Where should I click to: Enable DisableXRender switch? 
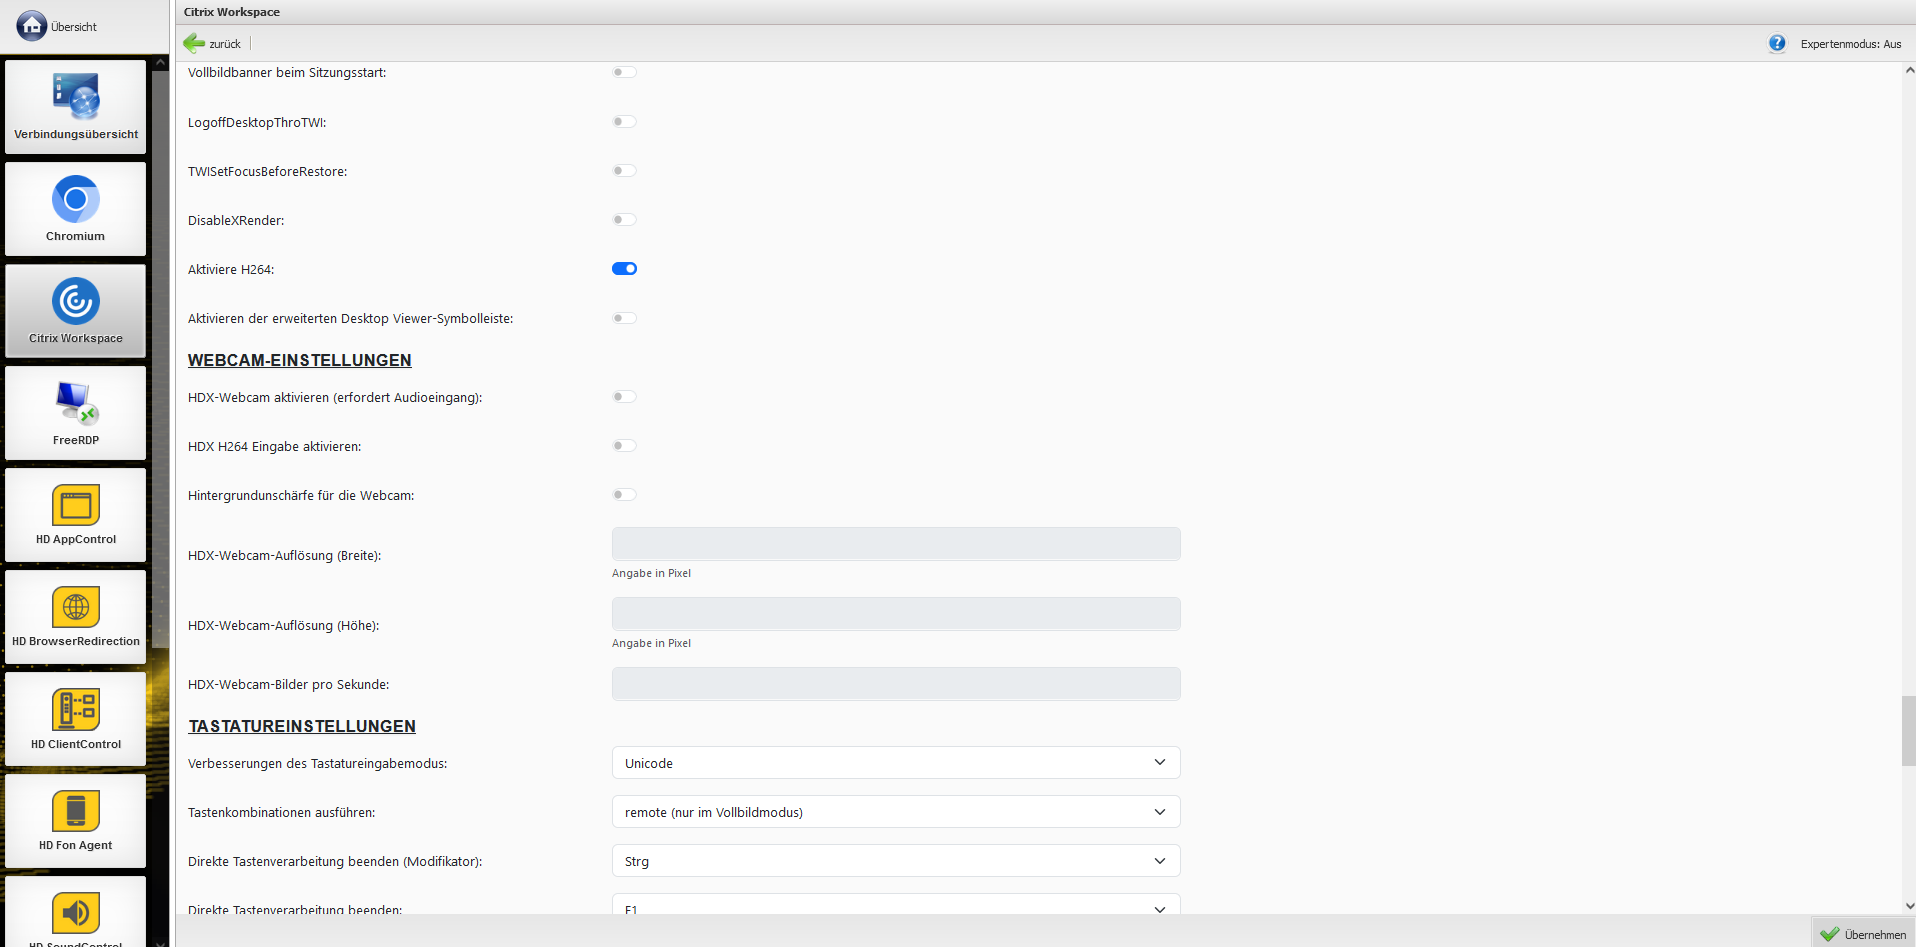624,219
